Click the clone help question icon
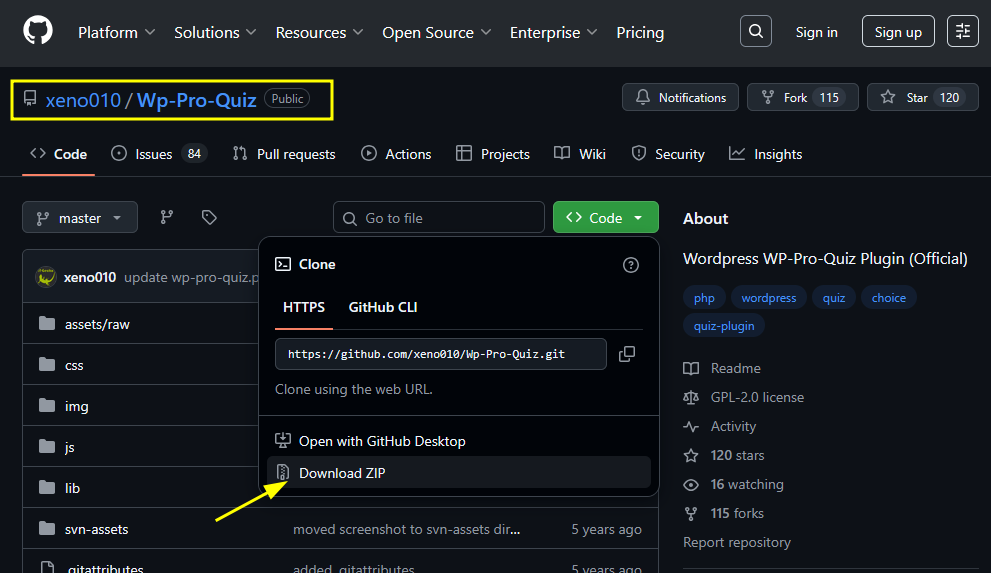This screenshot has width=991, height=573. (630, 265)
